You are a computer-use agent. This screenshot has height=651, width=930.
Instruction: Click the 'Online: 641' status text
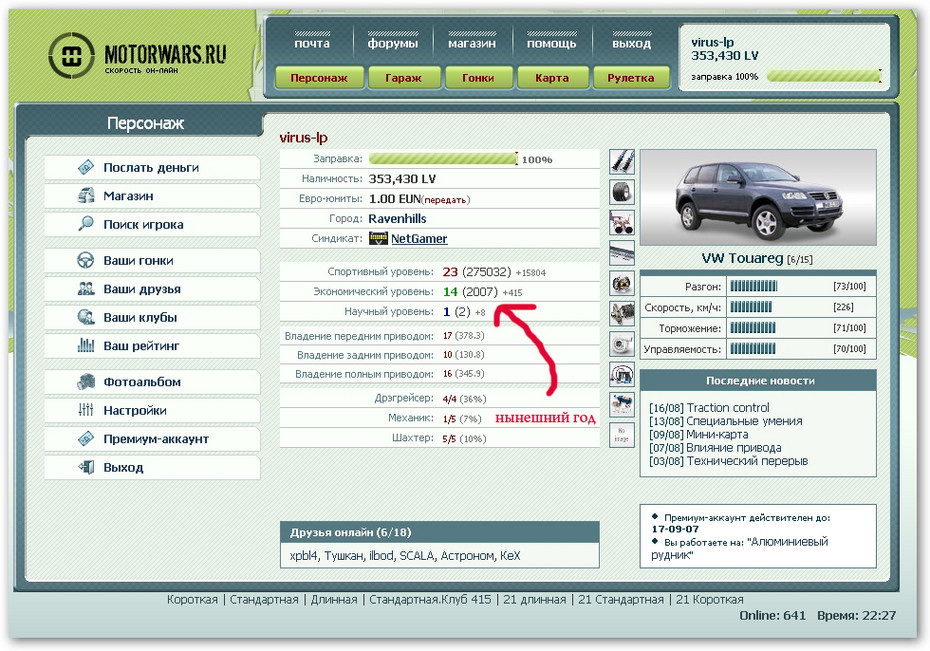[772, 615]
